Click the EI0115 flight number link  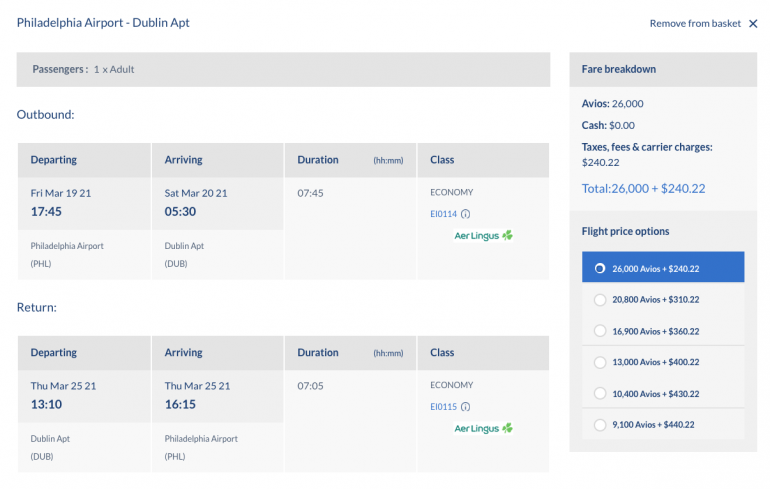coord(443,407)
